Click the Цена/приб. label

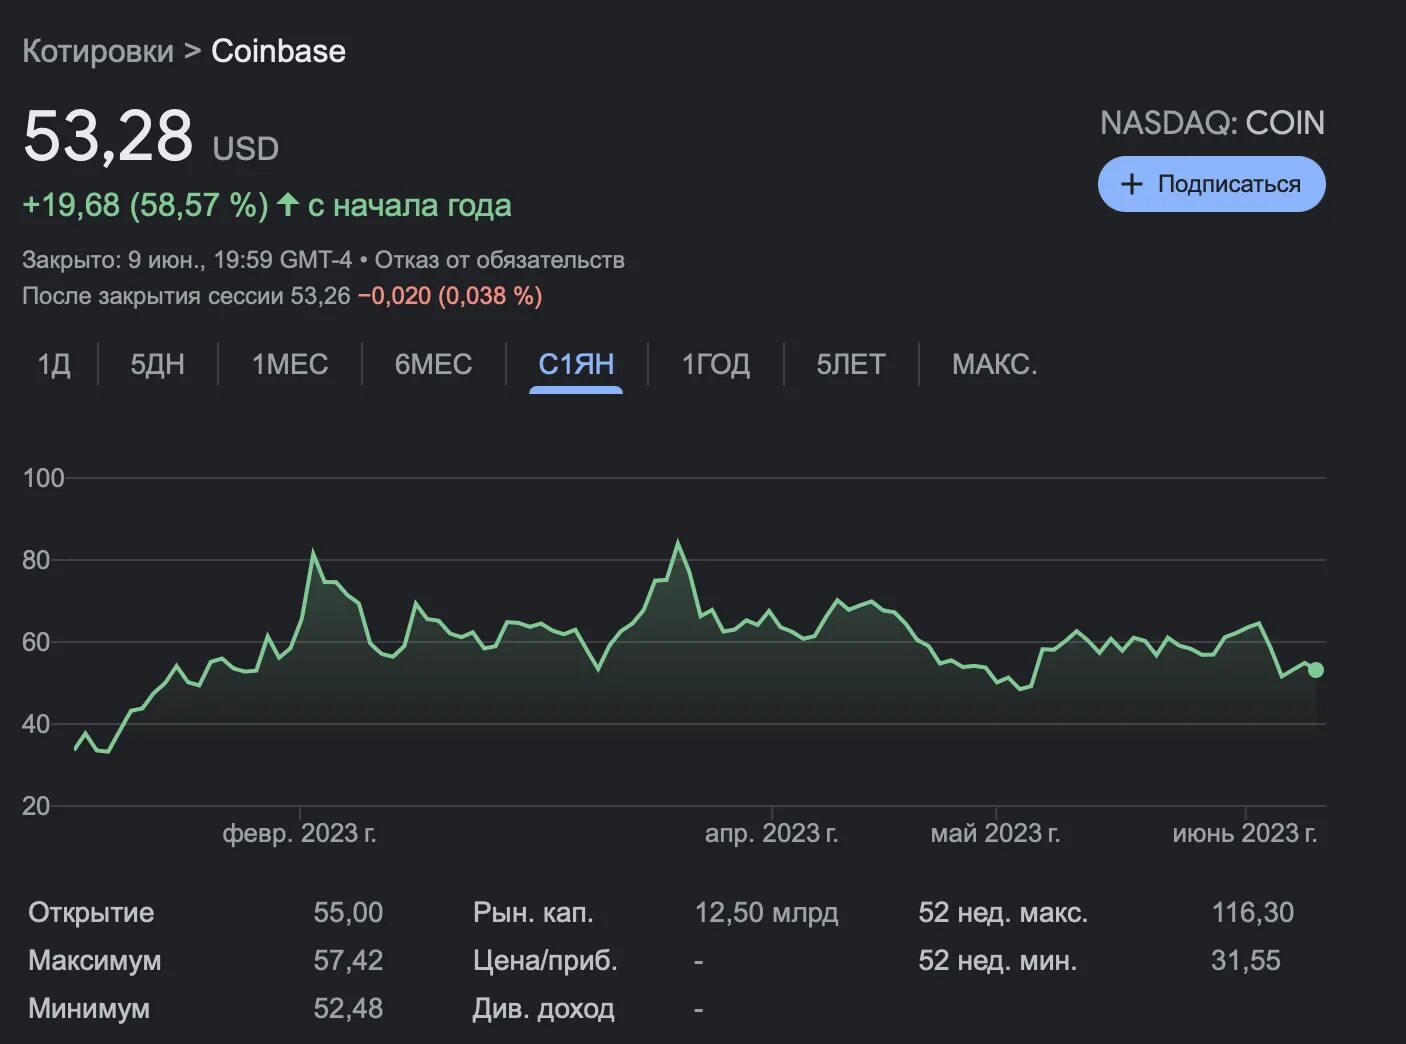(x=545, y=960)
